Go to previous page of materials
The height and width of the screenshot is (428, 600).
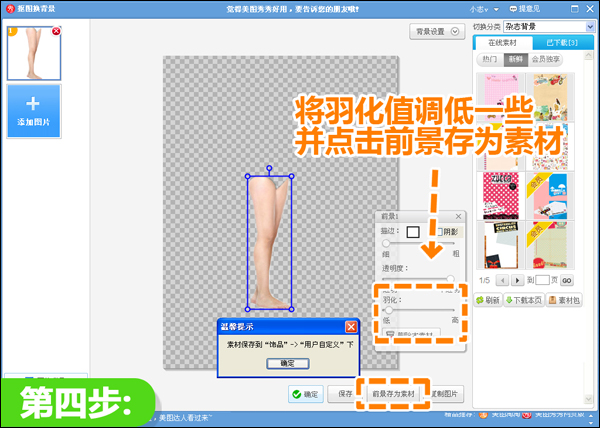pos(503,281)
